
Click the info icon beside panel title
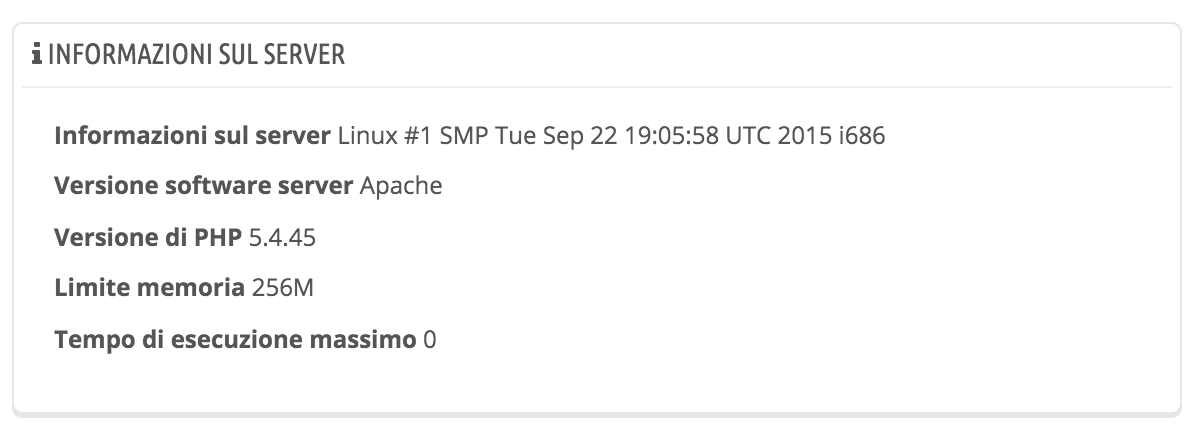[37, 55]
